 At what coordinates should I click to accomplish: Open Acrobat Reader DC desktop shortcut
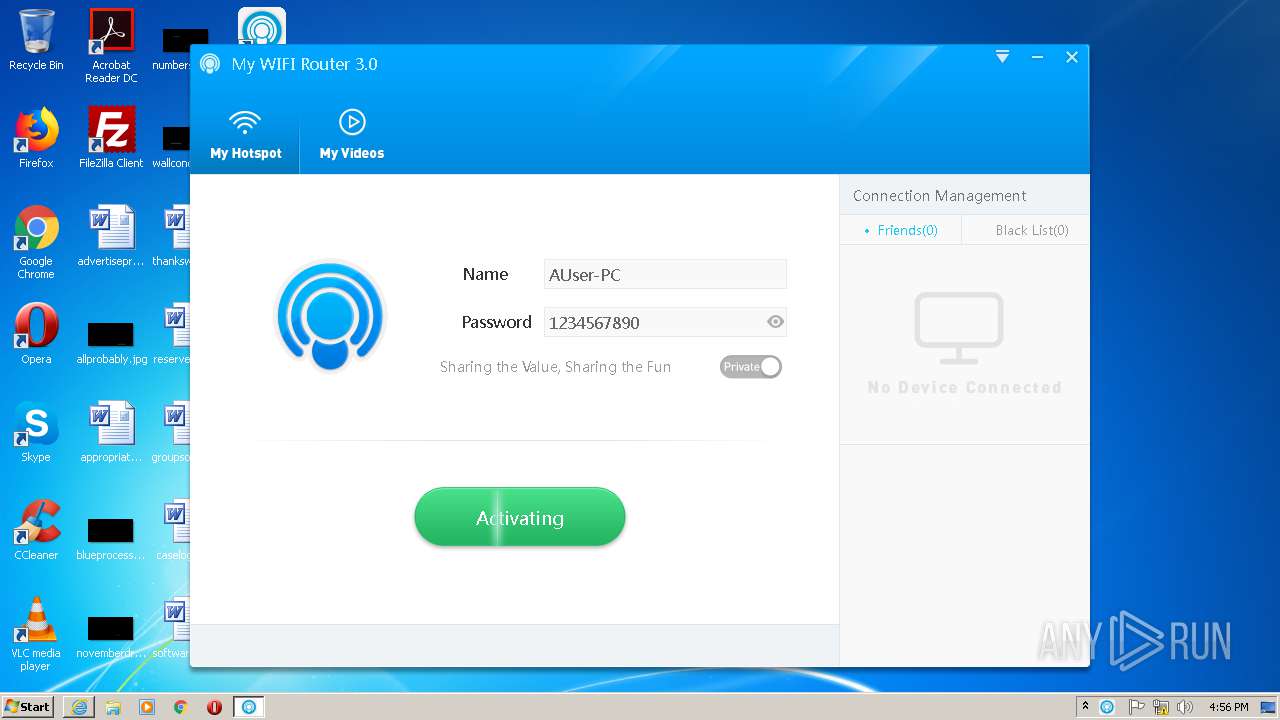pyautogui.click(x=111, y=46)
